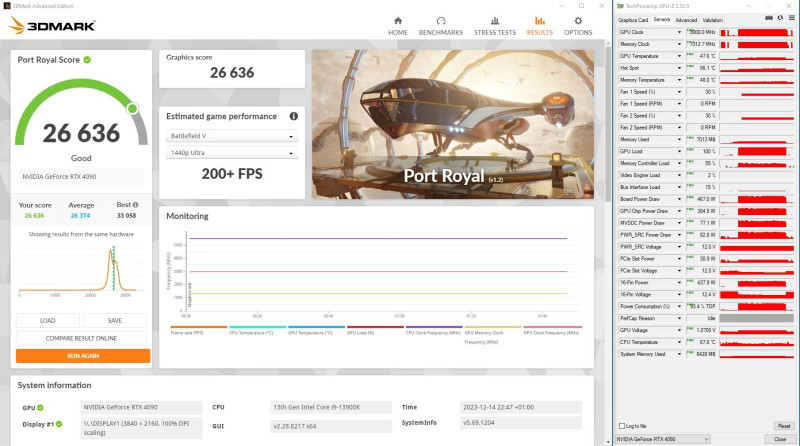Click the Reset button in GPU-Z
This screenshot has height=446, width=800.
[x=784, y=426]
